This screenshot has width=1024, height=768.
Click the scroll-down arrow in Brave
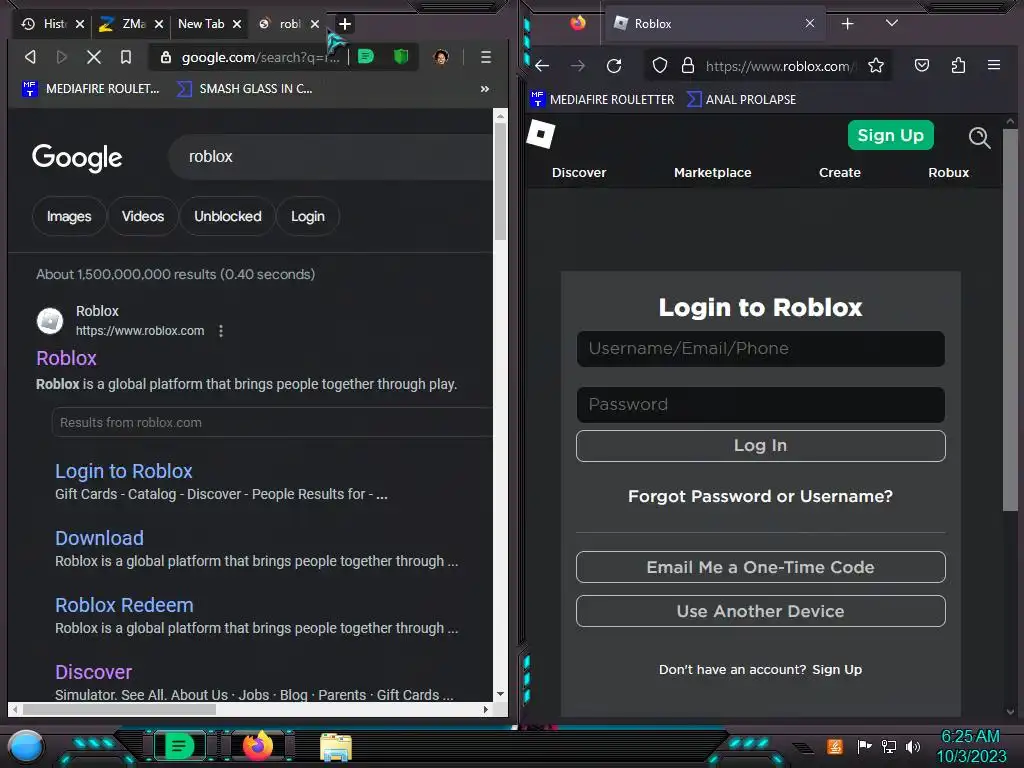[500, 694]
